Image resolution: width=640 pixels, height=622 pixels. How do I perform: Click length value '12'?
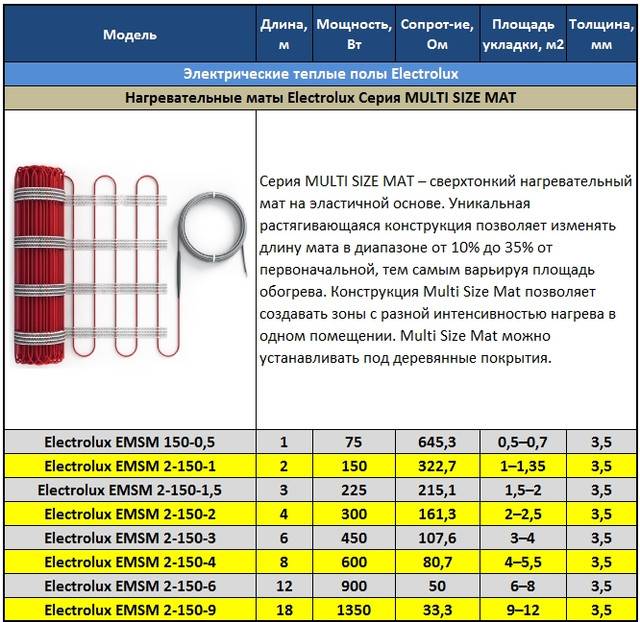(x=284, y=586)
